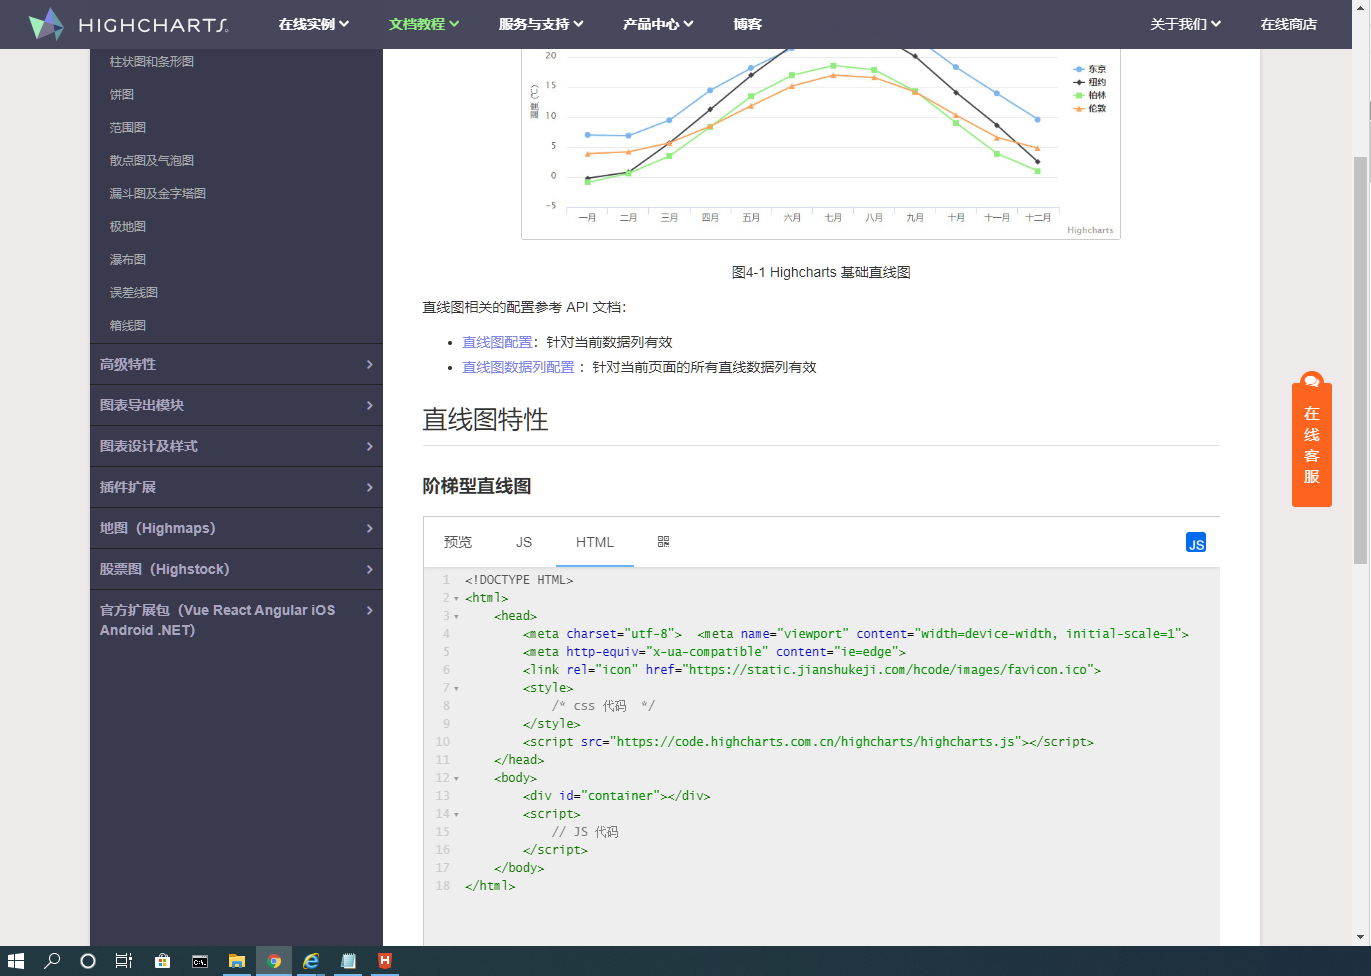Open Task View on the taskbar

pyautogui.click(x=124, y=961)
